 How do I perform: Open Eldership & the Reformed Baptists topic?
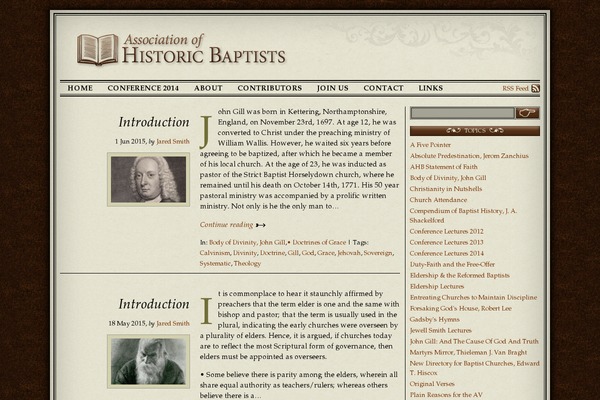click(460, 276)
